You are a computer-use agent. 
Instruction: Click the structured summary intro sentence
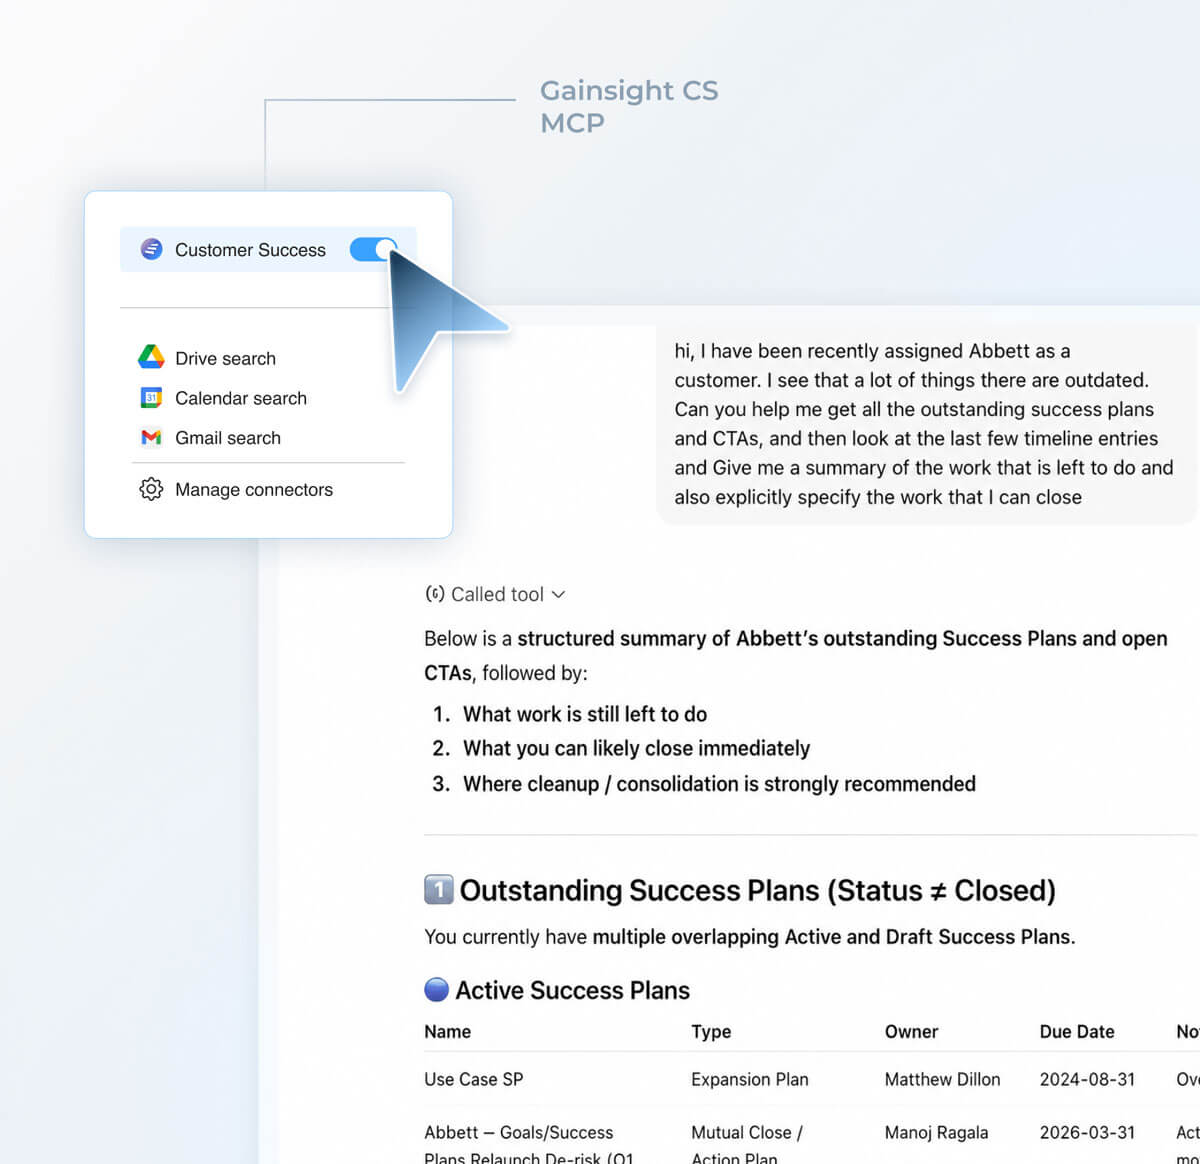[x=796, y=655]
